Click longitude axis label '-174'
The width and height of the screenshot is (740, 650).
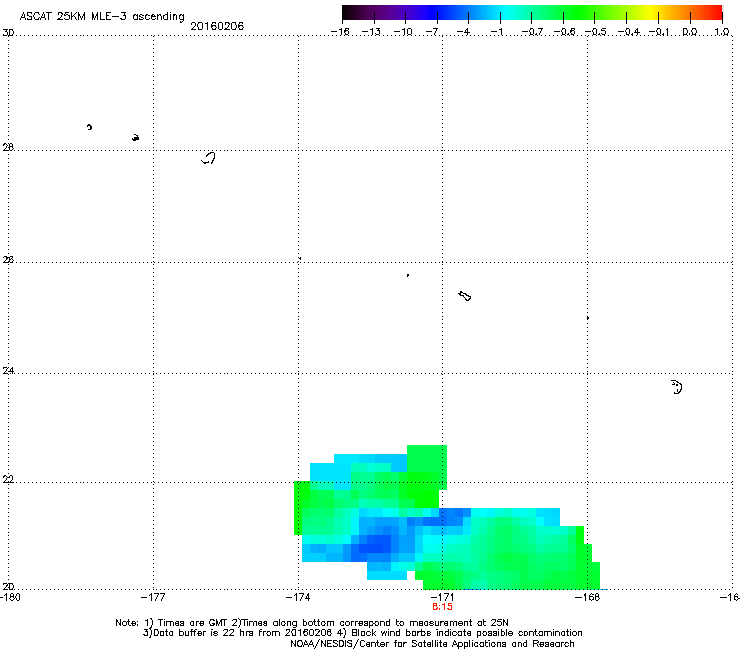point(298,598)
